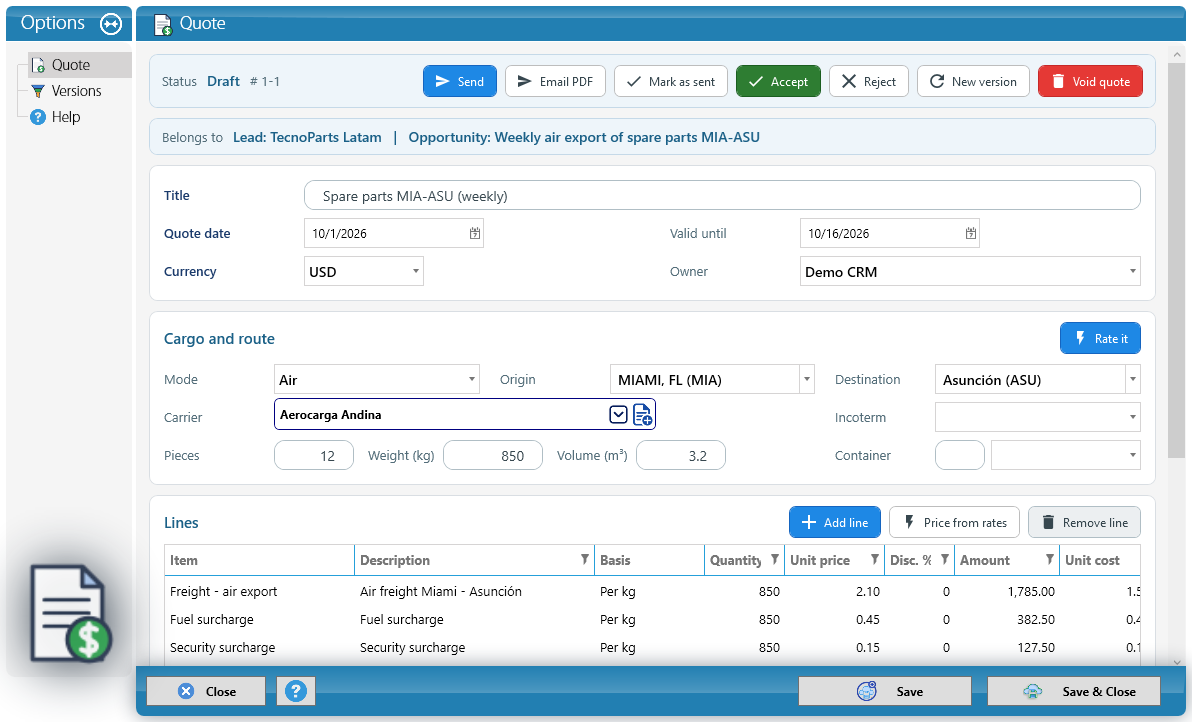Click the Rate it button
The height and width of the screenshot is (722, 1192).
pos(1100,339)
